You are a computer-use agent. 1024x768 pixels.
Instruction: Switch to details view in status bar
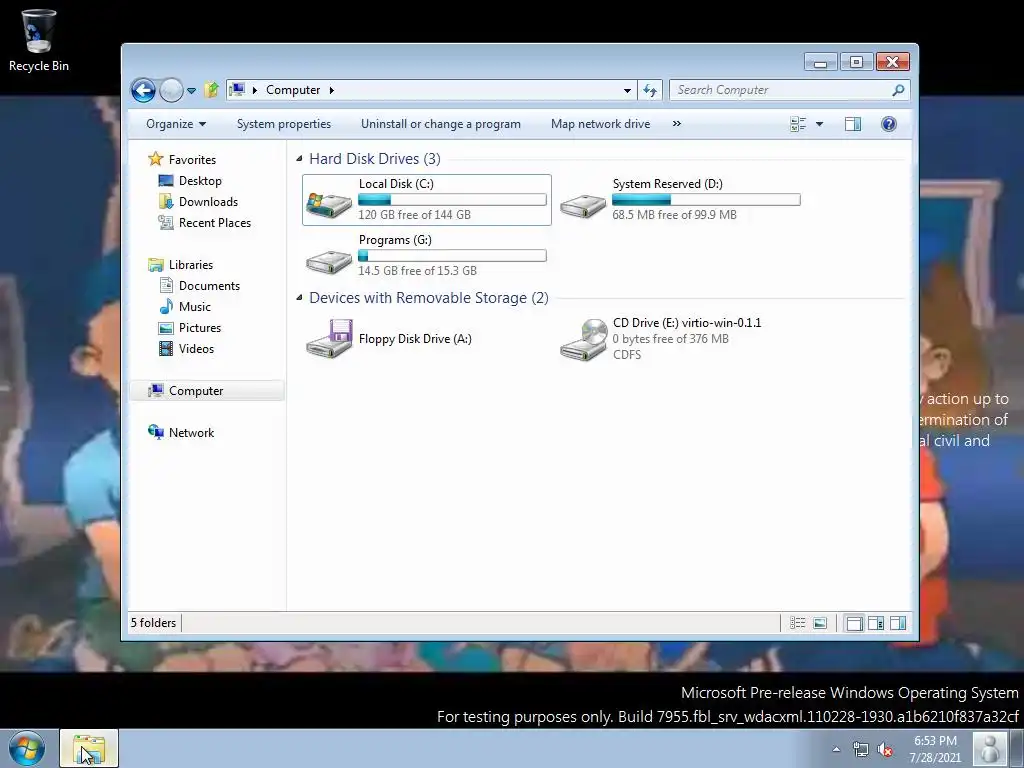pyautogui.click(x=797, y=623)
